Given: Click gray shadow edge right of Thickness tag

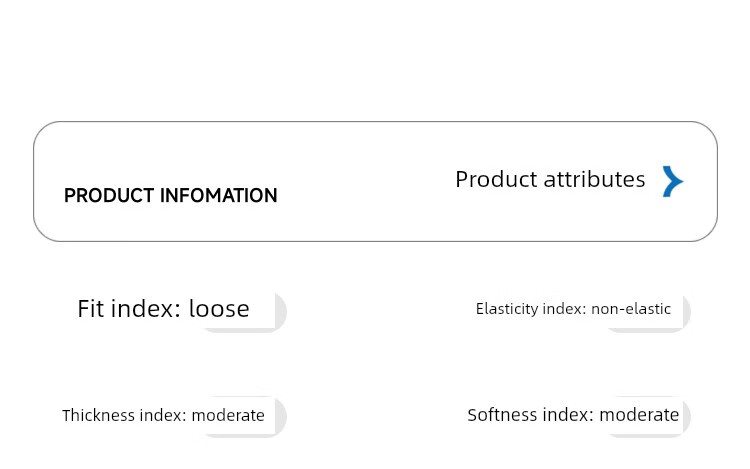Looking at the screenshot, I should pyautogui.click(x=281, y=418).
